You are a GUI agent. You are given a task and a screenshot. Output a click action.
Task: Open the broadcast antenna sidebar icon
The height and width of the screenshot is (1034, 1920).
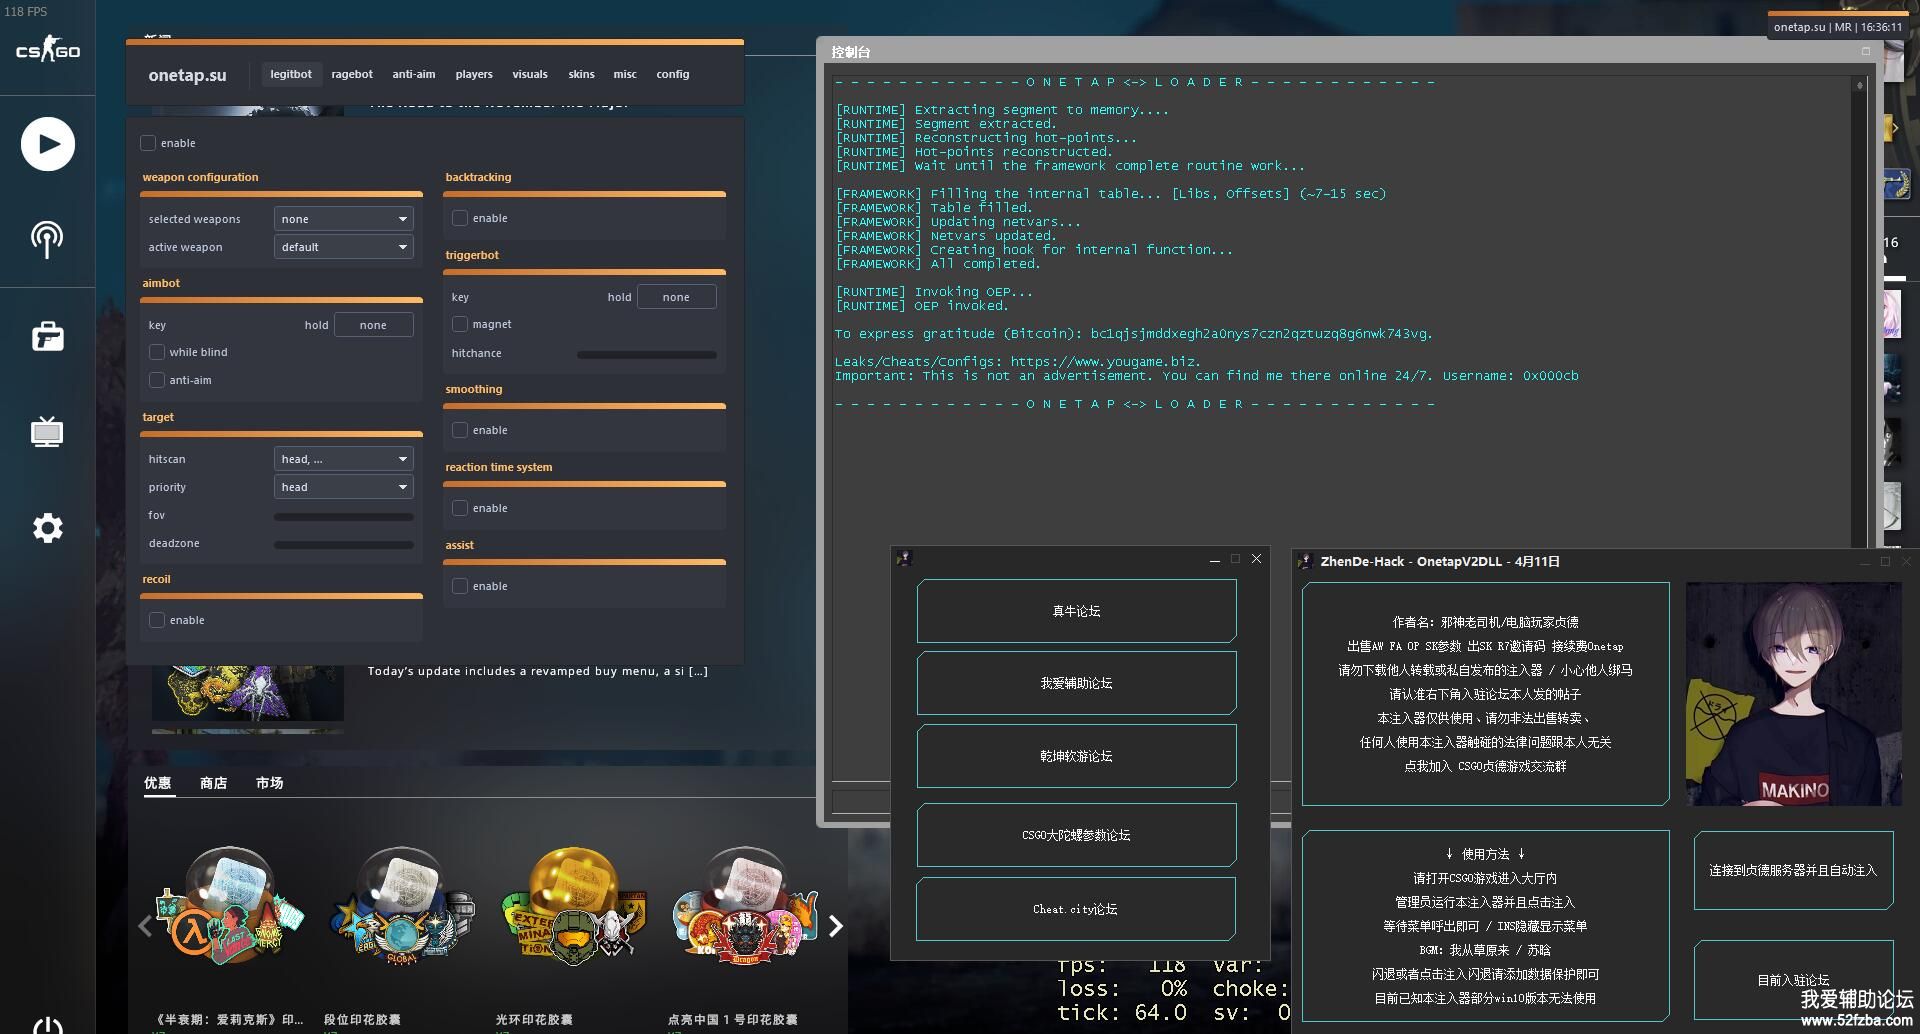pyautogui.click(x=47, y=239)
